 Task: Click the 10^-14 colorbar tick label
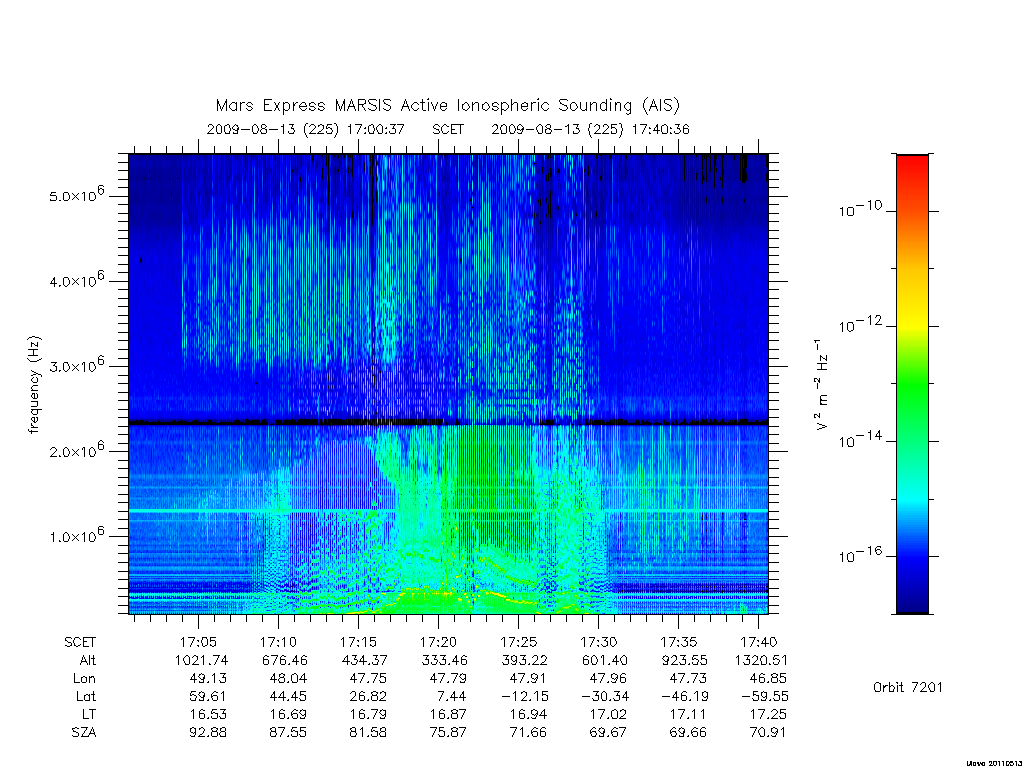click(860, 440)
